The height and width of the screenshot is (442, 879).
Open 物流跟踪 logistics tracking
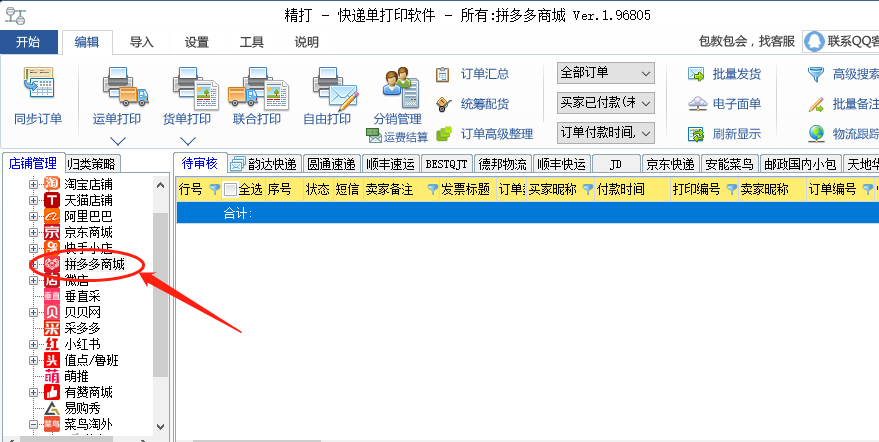point(843,134)
